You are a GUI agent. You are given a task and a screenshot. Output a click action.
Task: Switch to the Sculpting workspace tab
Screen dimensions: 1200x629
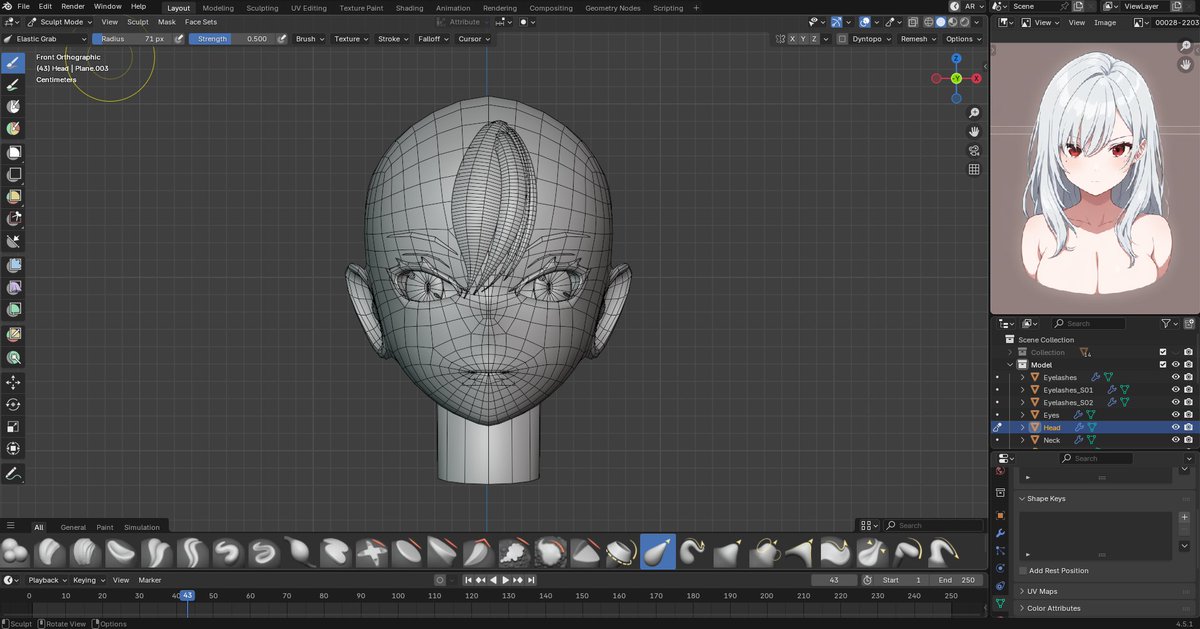(263, 8)
